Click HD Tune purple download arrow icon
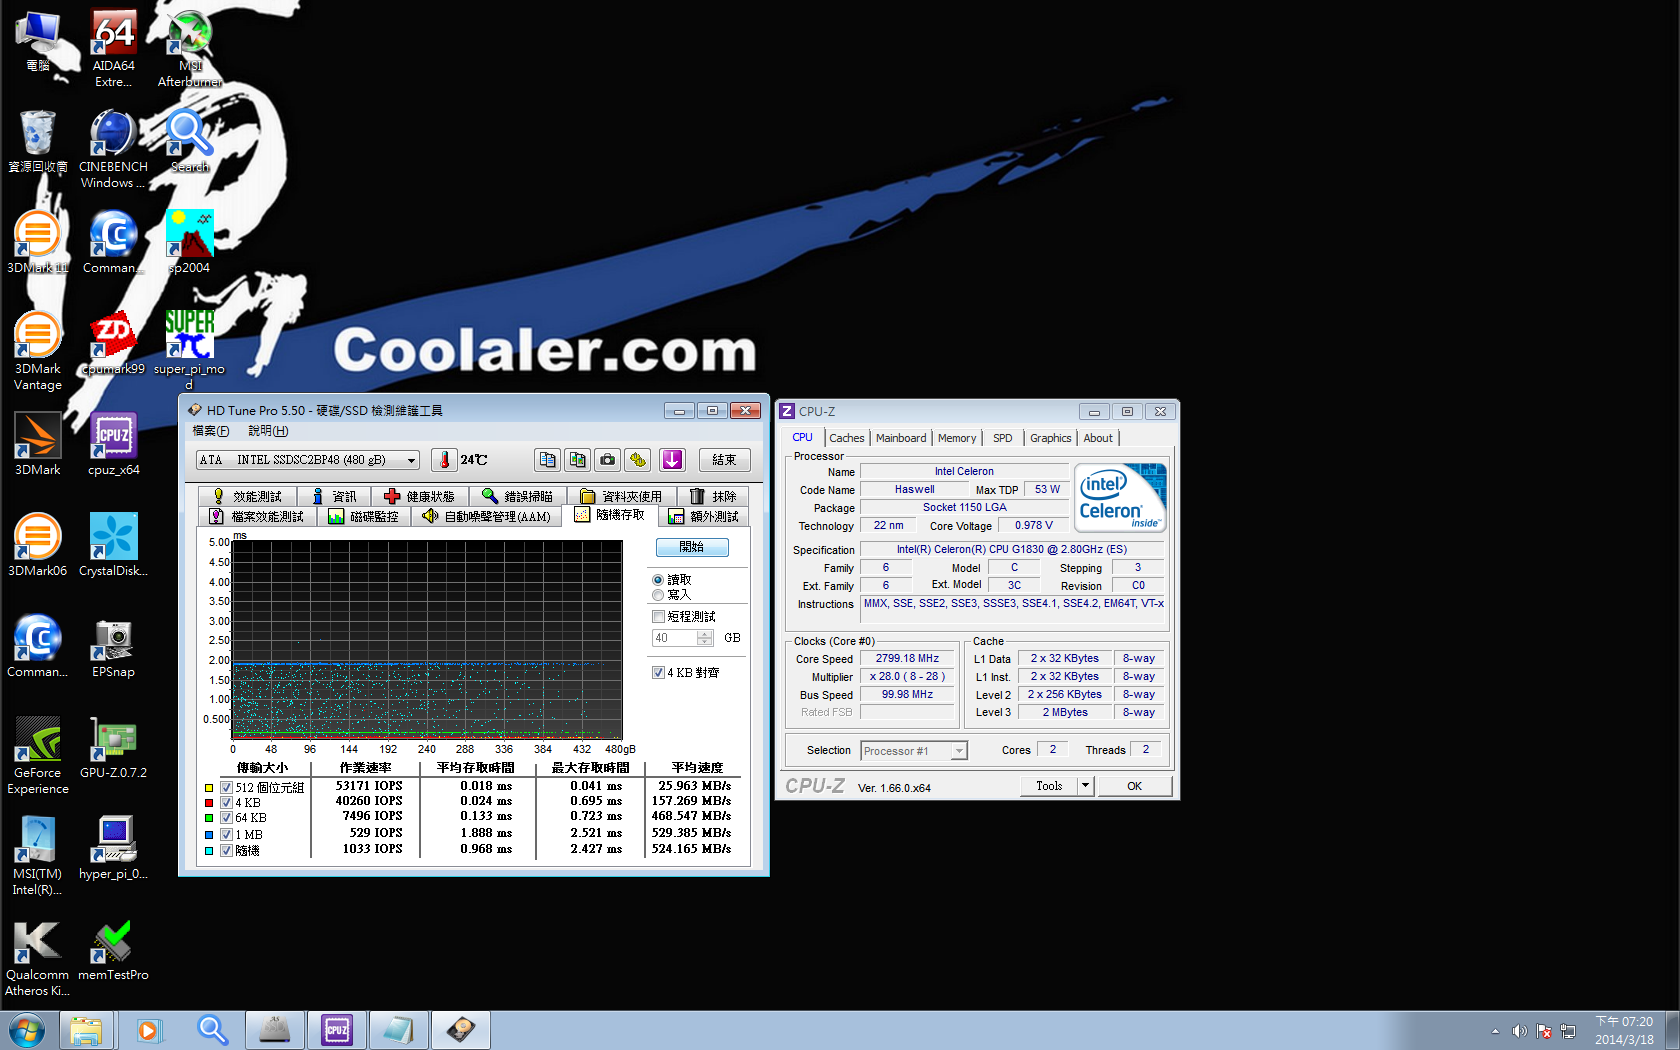The height and width of the screenshot is (1050, 1680). 672,460
